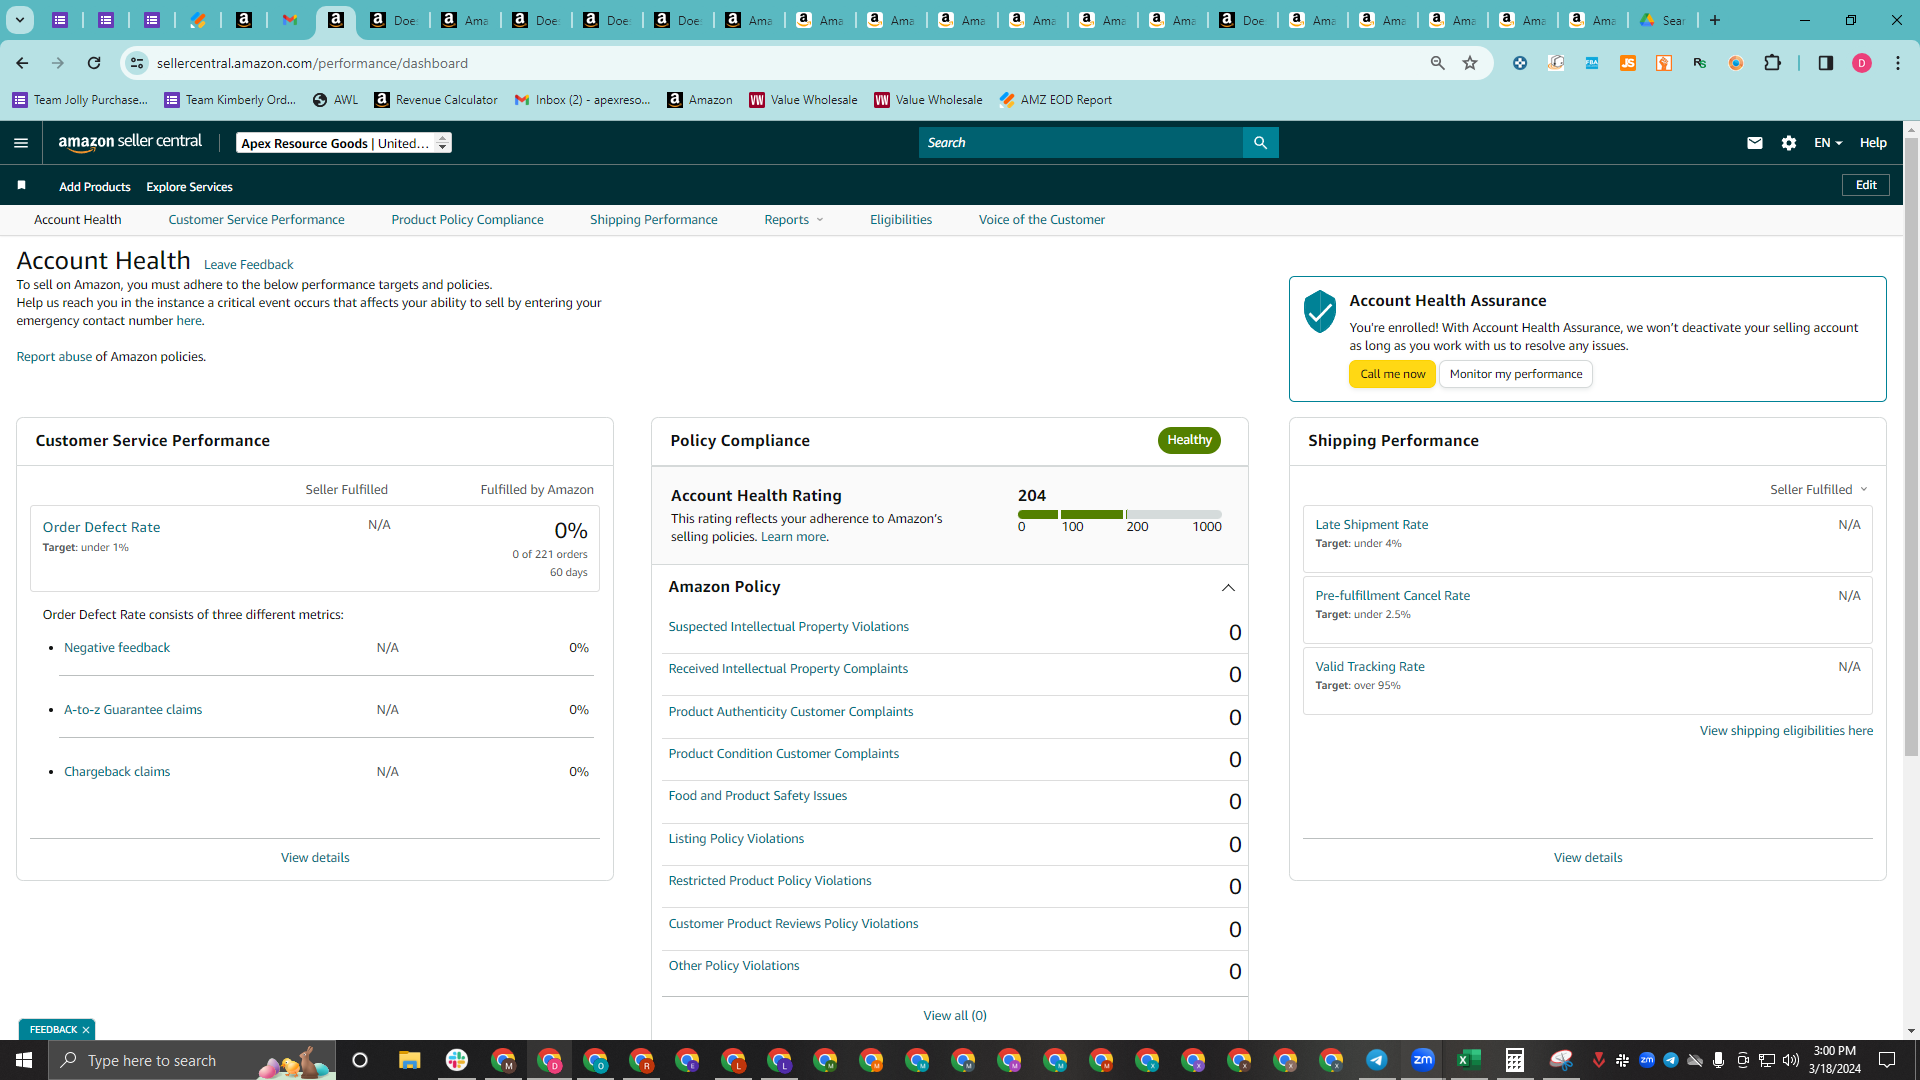
Task: Open the Windows Start menu
Action: [24, 1060]
